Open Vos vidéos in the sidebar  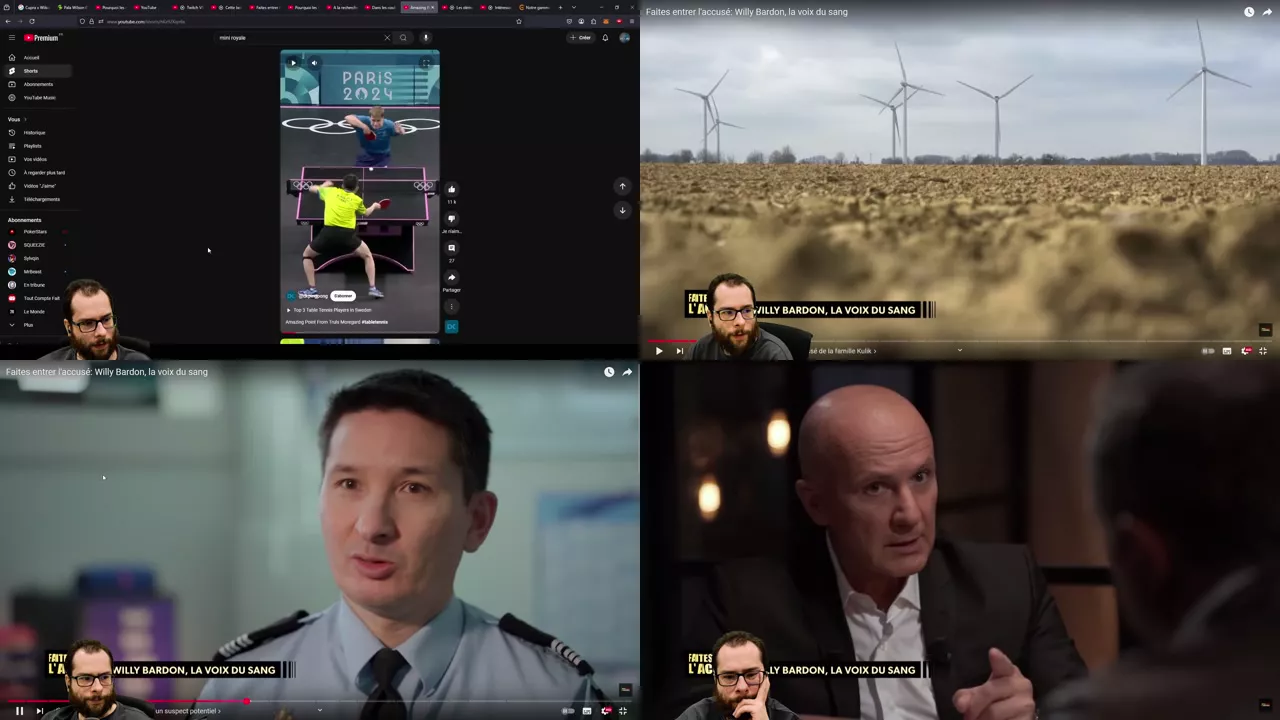point(36,159)
